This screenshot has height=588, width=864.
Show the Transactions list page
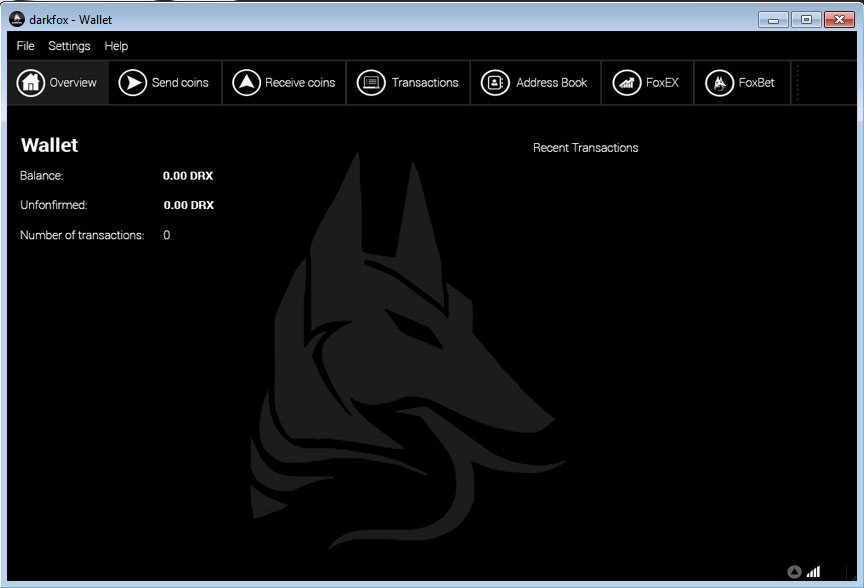(x=408, y=83)
